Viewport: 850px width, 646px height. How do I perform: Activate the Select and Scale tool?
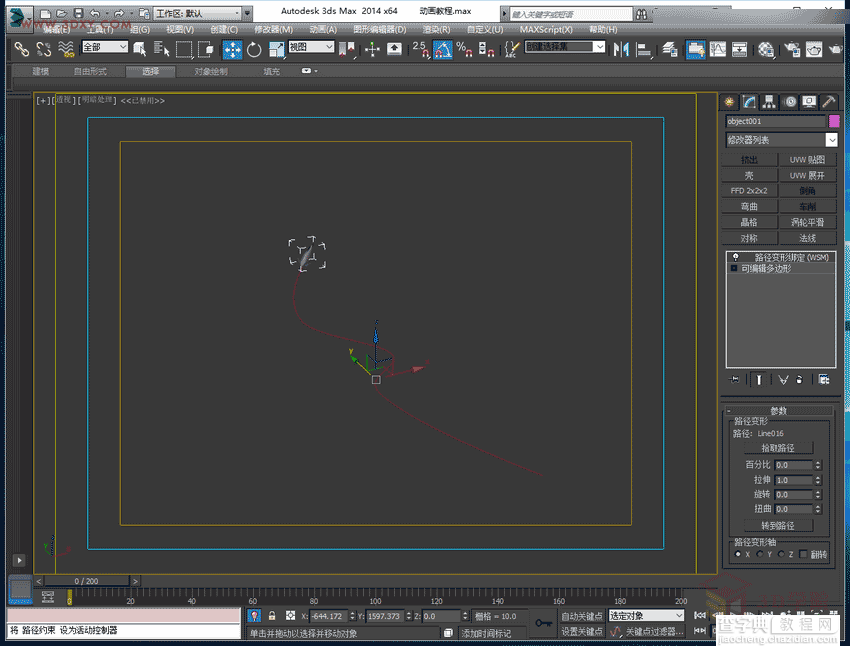coord(276,49)
